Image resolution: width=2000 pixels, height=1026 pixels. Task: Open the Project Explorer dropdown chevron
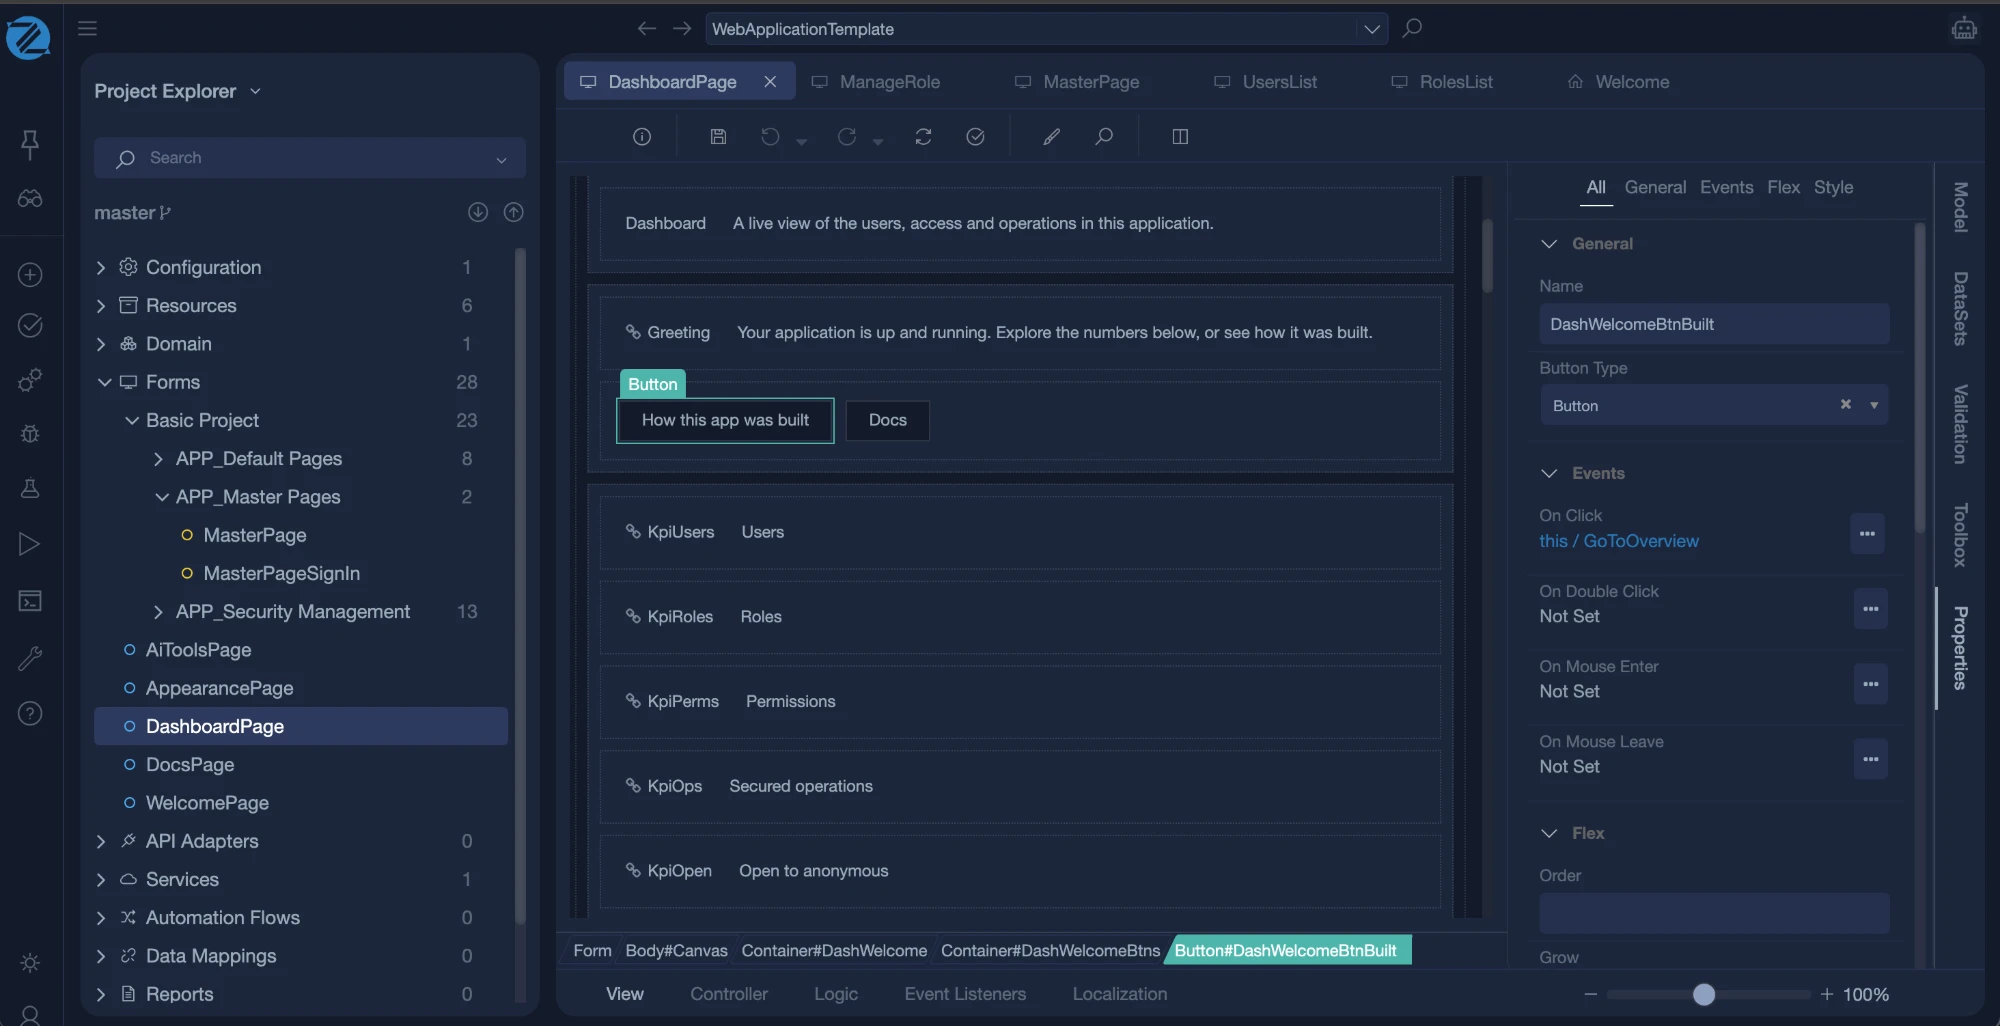tap(255, 91)
